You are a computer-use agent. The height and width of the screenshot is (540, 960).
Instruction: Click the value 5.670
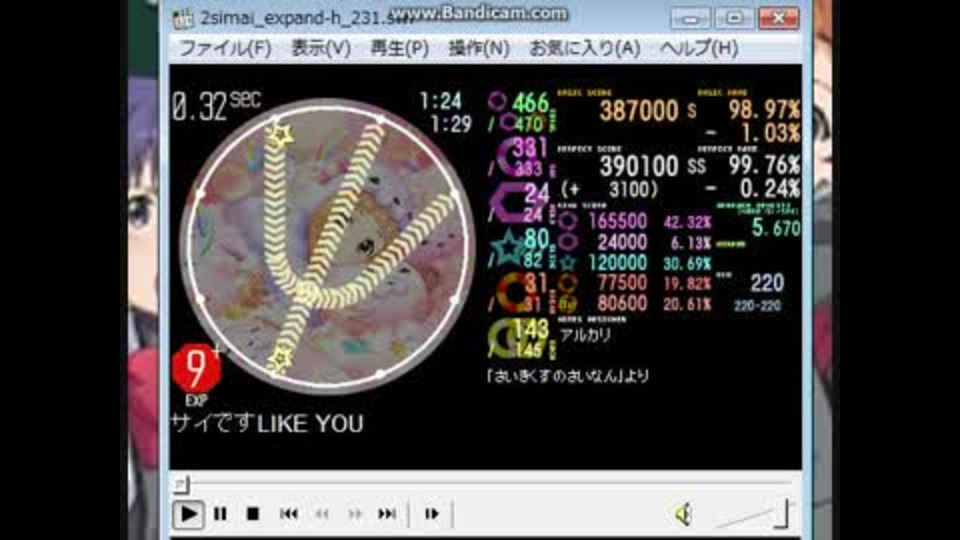(x=776, y=228)
